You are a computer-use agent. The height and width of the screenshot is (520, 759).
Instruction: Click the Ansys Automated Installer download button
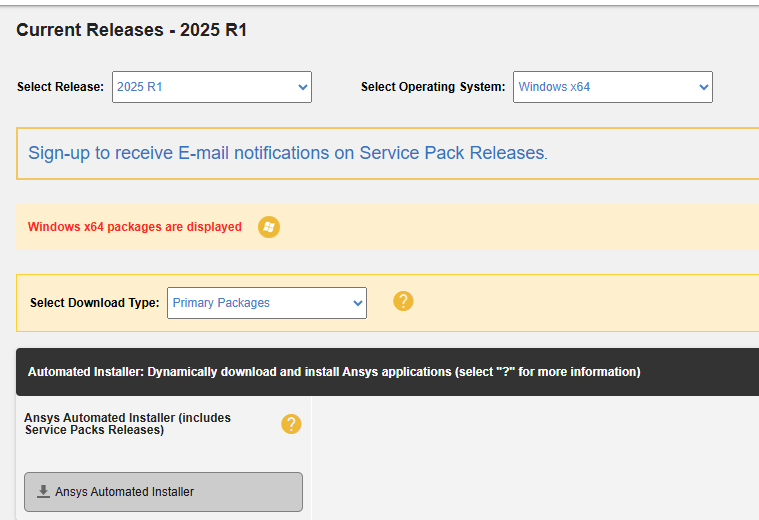164,492
